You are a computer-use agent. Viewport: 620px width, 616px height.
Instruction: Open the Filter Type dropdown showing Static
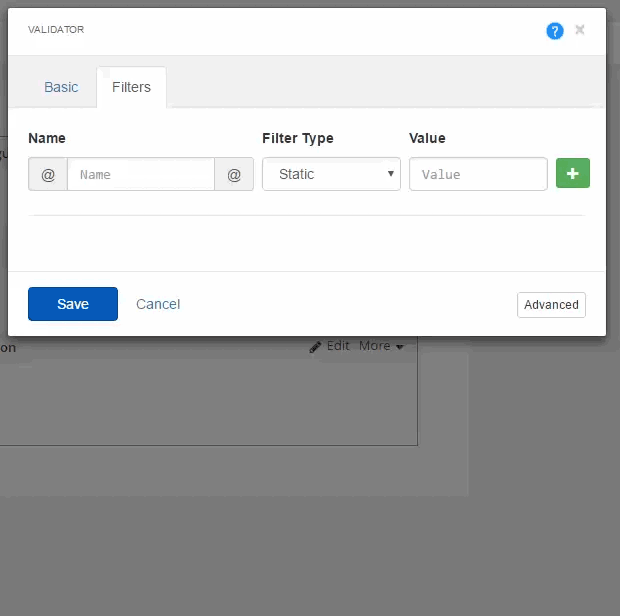331,174
